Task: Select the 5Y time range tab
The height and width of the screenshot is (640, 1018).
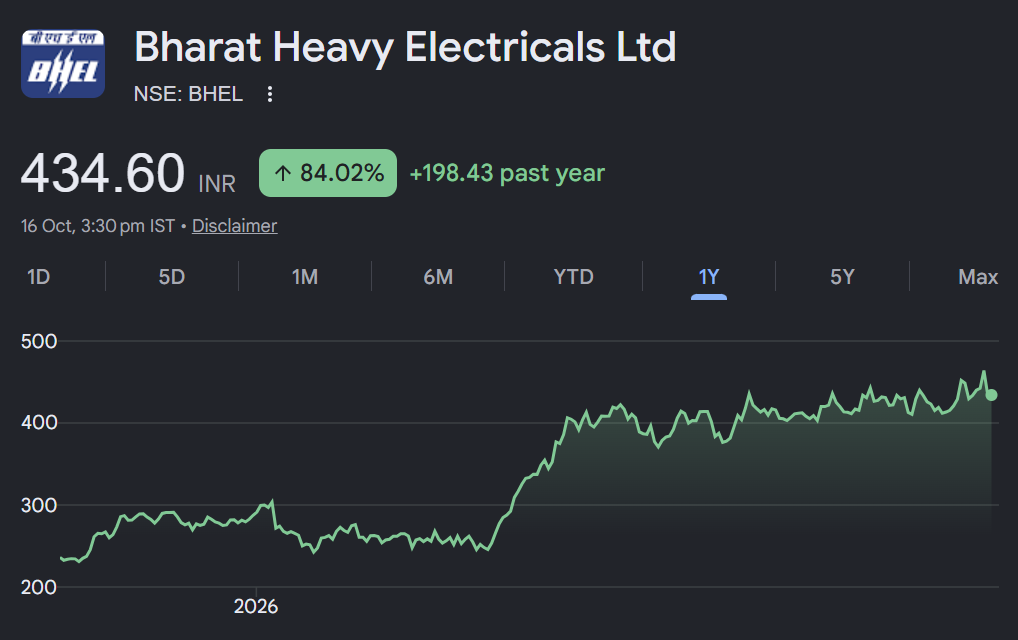Action: pyautogui.click(x=842, y=277)
